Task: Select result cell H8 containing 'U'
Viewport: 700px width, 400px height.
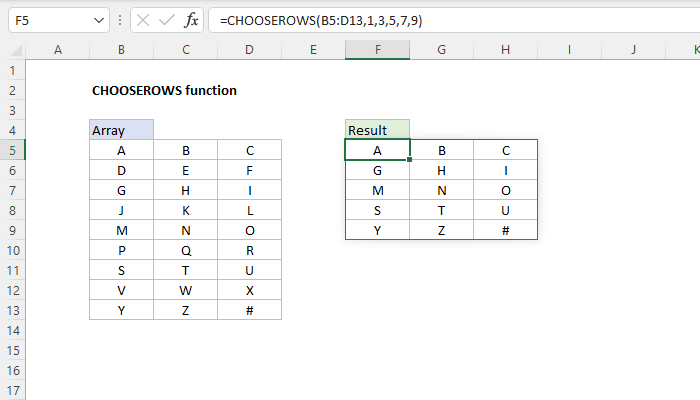Action: click(505, 210)
